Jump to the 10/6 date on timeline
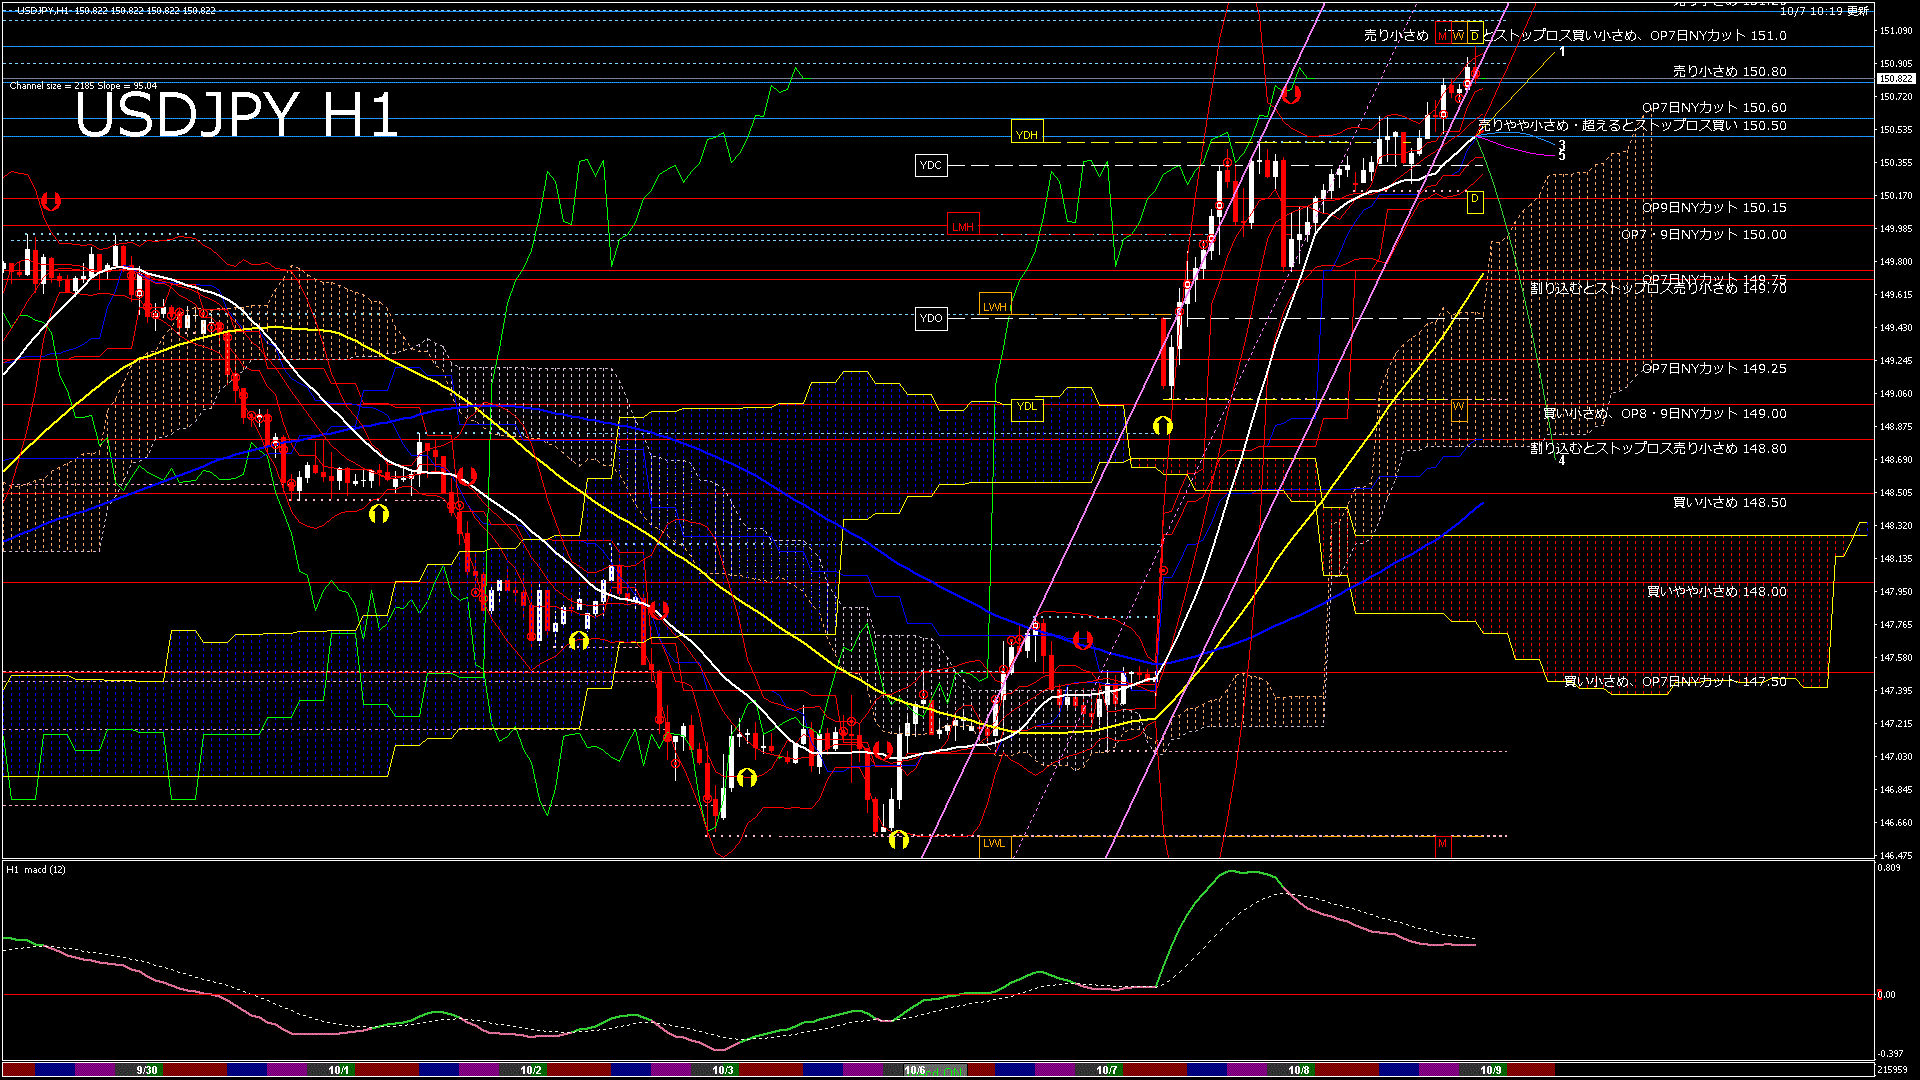The width and height of the screenshot is (1920, 1080). (x=914, y=1070)
